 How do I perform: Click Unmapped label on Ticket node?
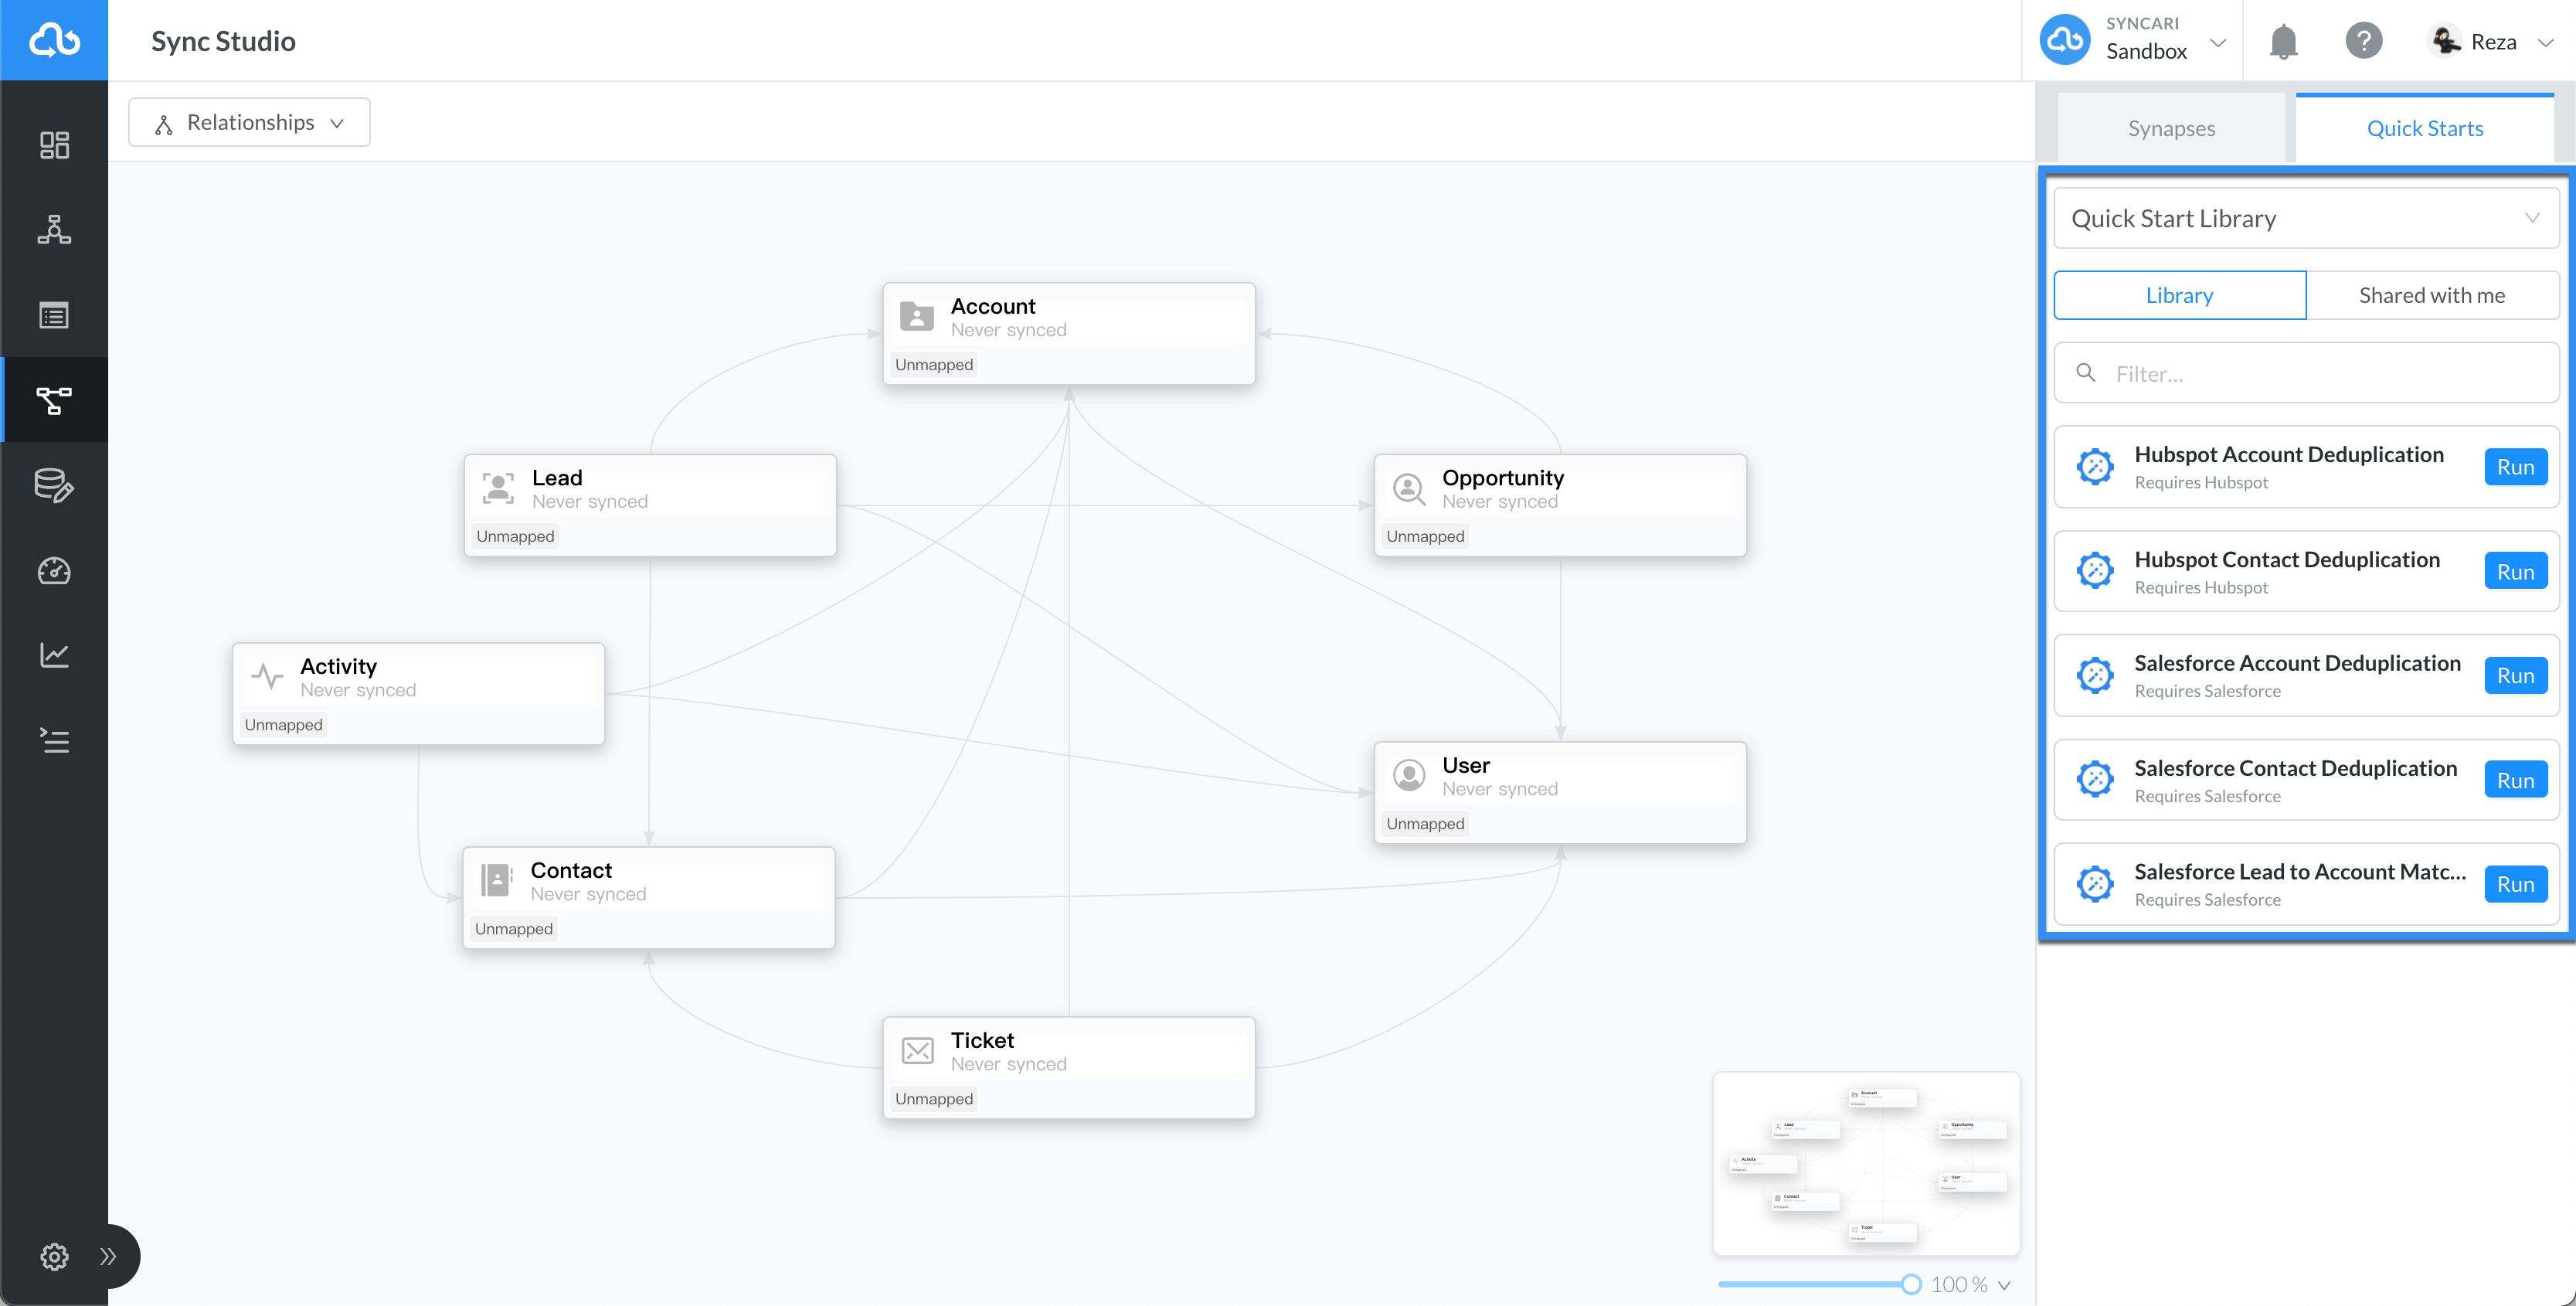point(934,1098)
